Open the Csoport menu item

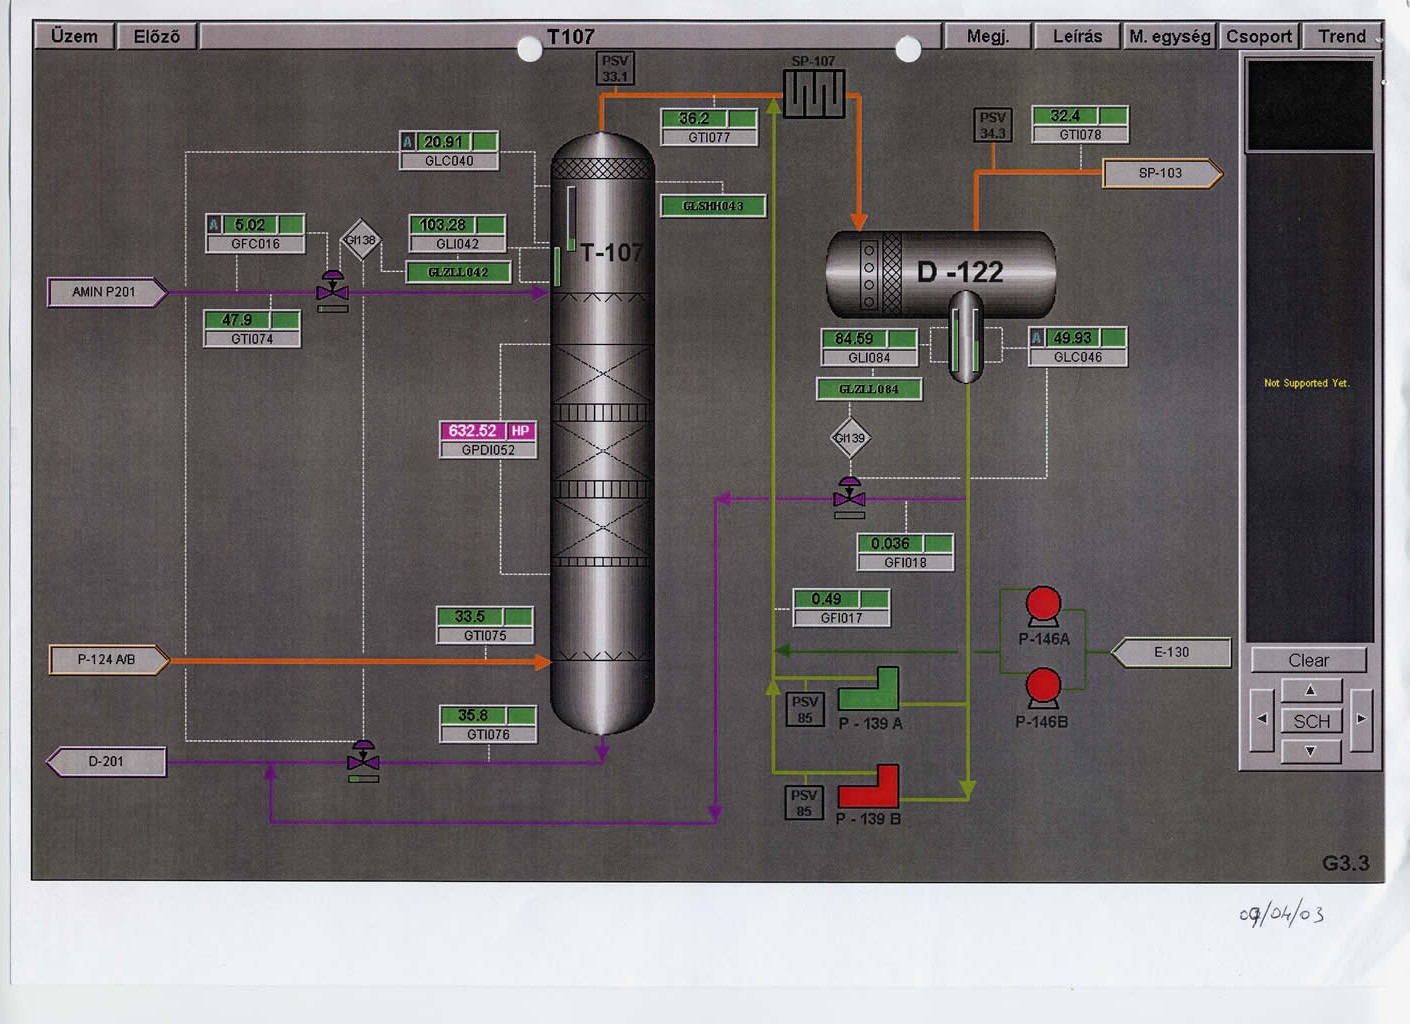1259,37
